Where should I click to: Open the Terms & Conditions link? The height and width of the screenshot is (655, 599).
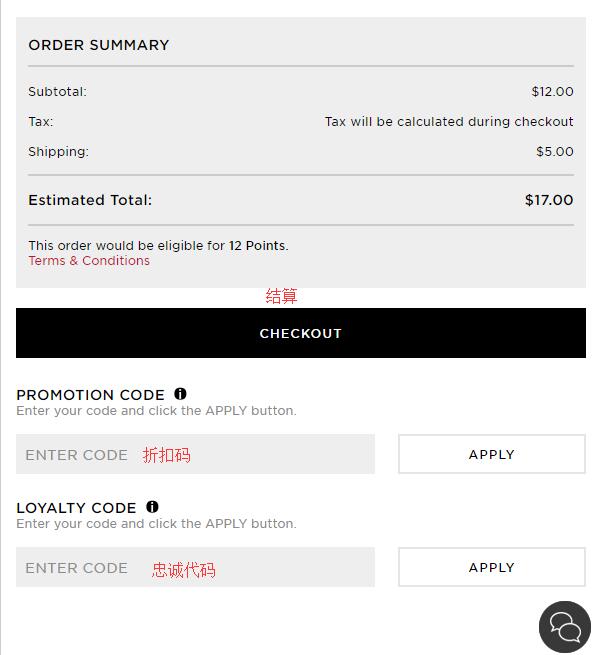[89, 261]
